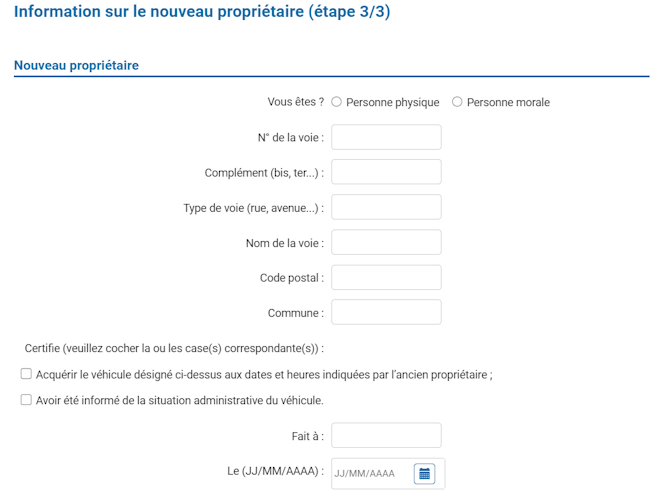
Task: Click the JJ/MM/AAAA date text field
Action: pos(371,473)
